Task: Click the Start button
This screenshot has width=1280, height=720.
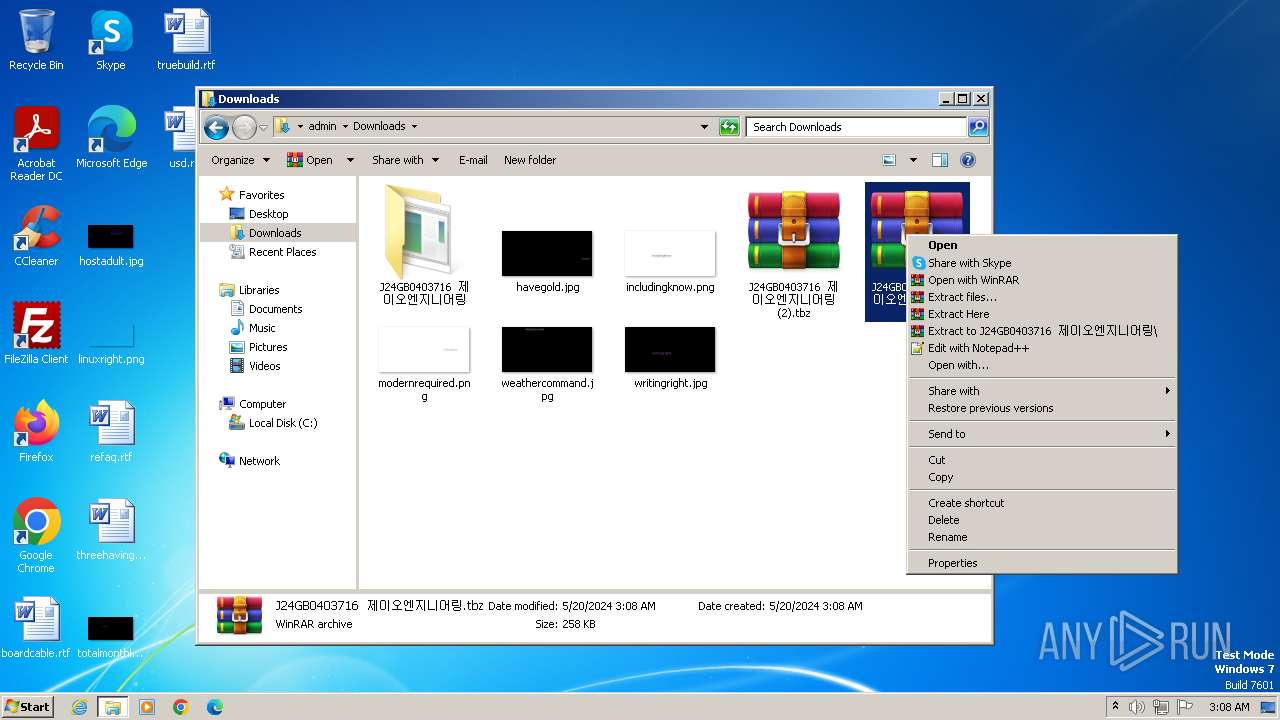Action: click(27, 707)
